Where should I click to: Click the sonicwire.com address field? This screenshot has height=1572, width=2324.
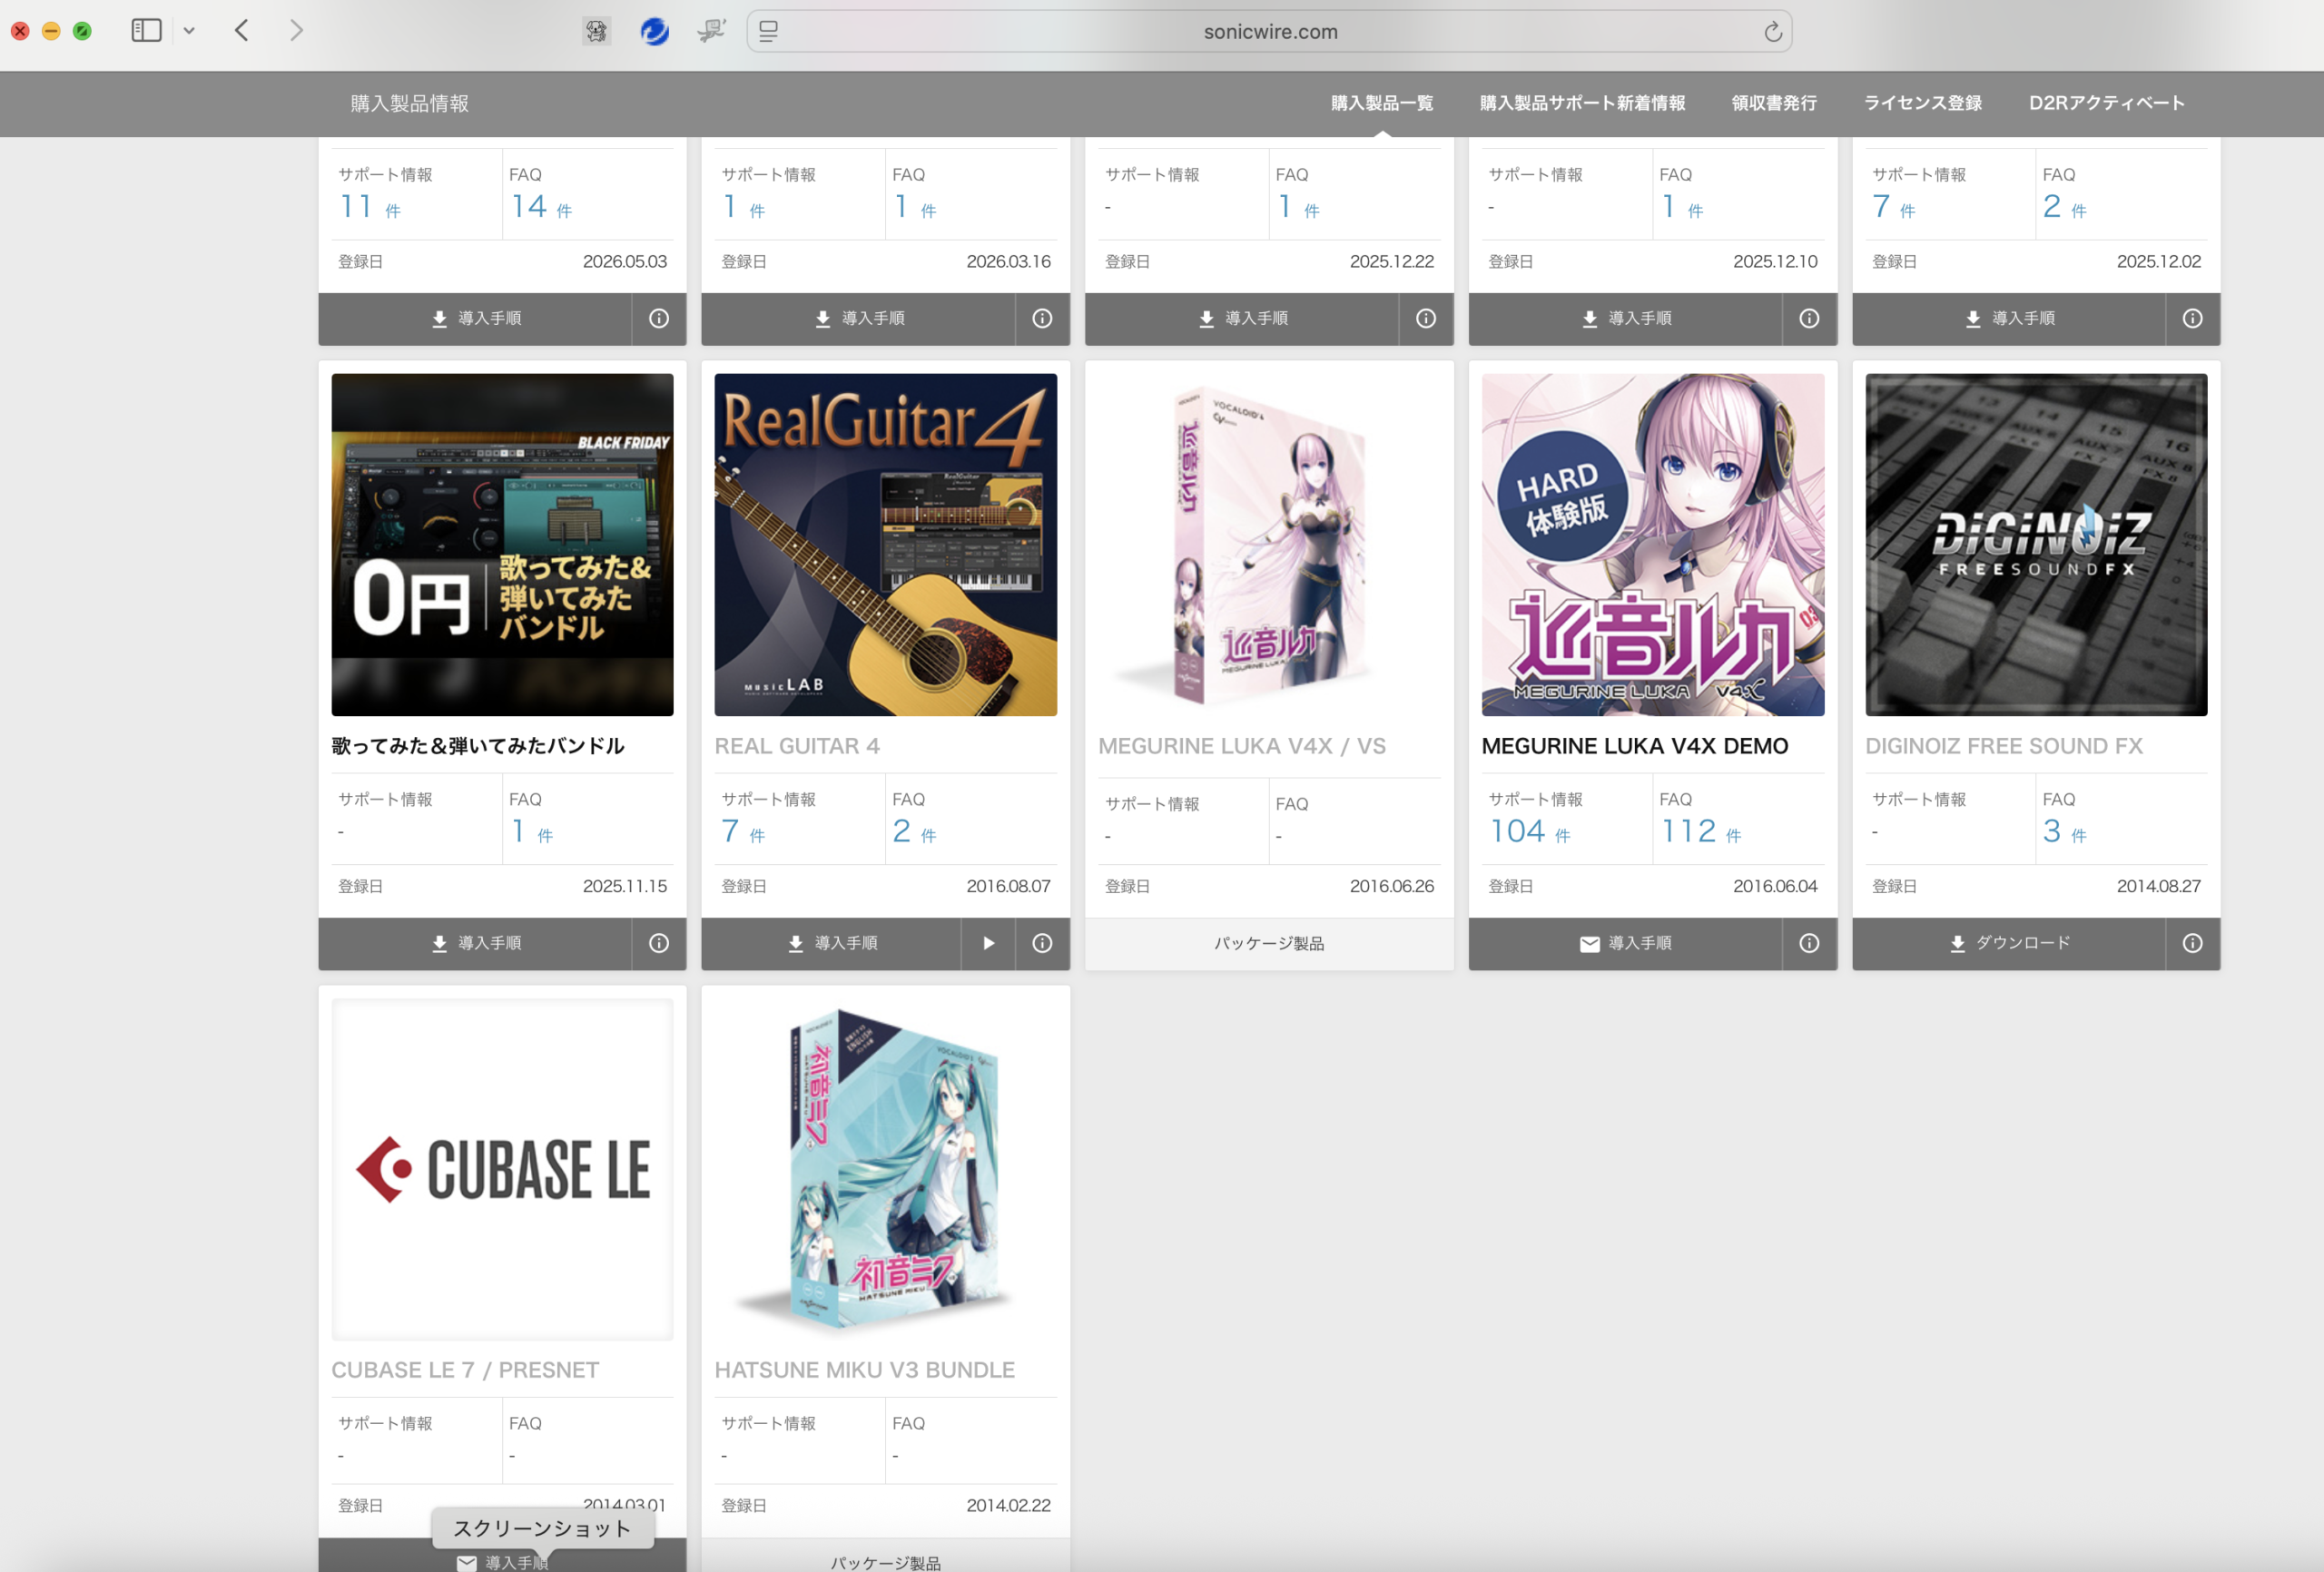pos(1269,32)
